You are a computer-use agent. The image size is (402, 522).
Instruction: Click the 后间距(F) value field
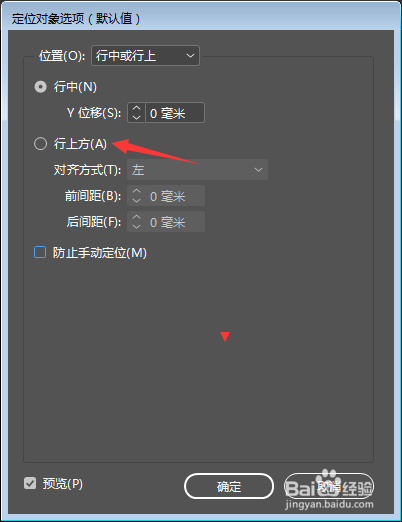[x=175, y=222]
